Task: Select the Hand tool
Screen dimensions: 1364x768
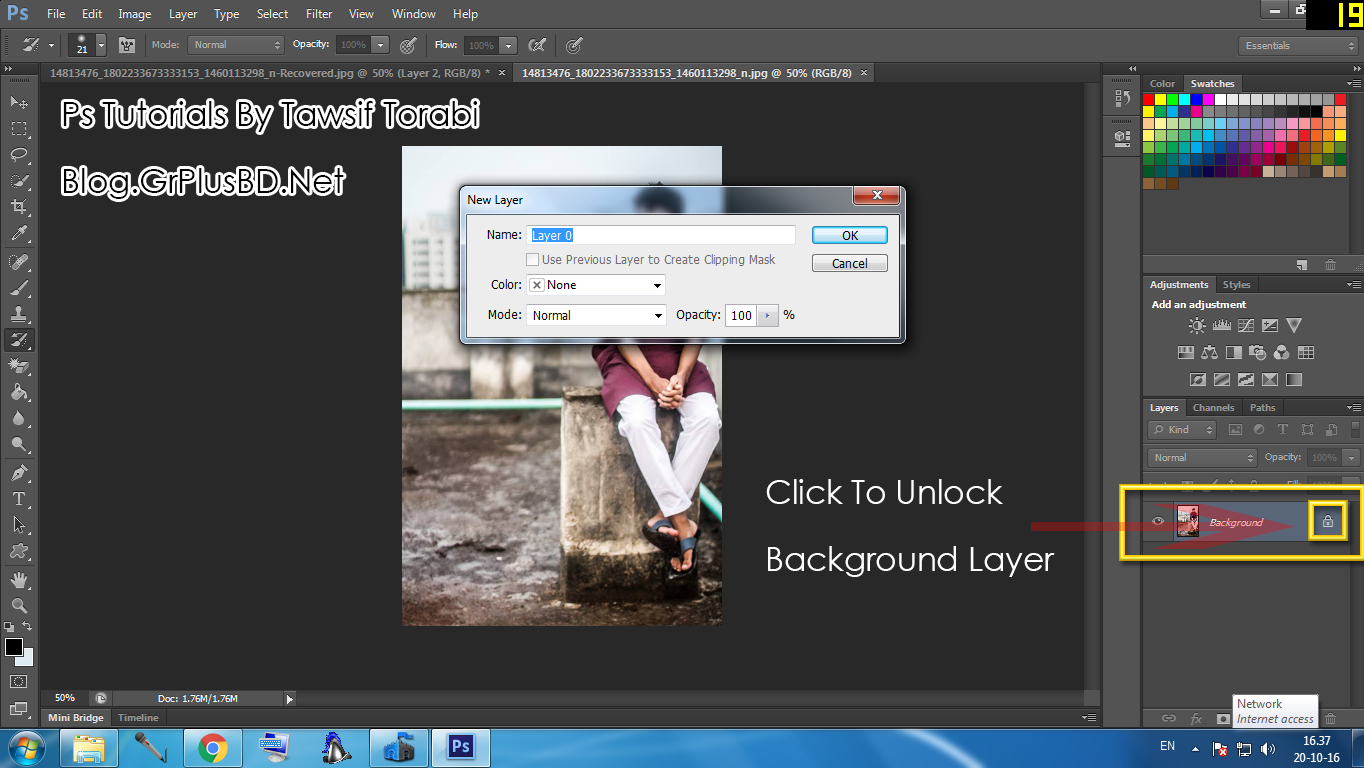Action: click(x=18, y=580)
